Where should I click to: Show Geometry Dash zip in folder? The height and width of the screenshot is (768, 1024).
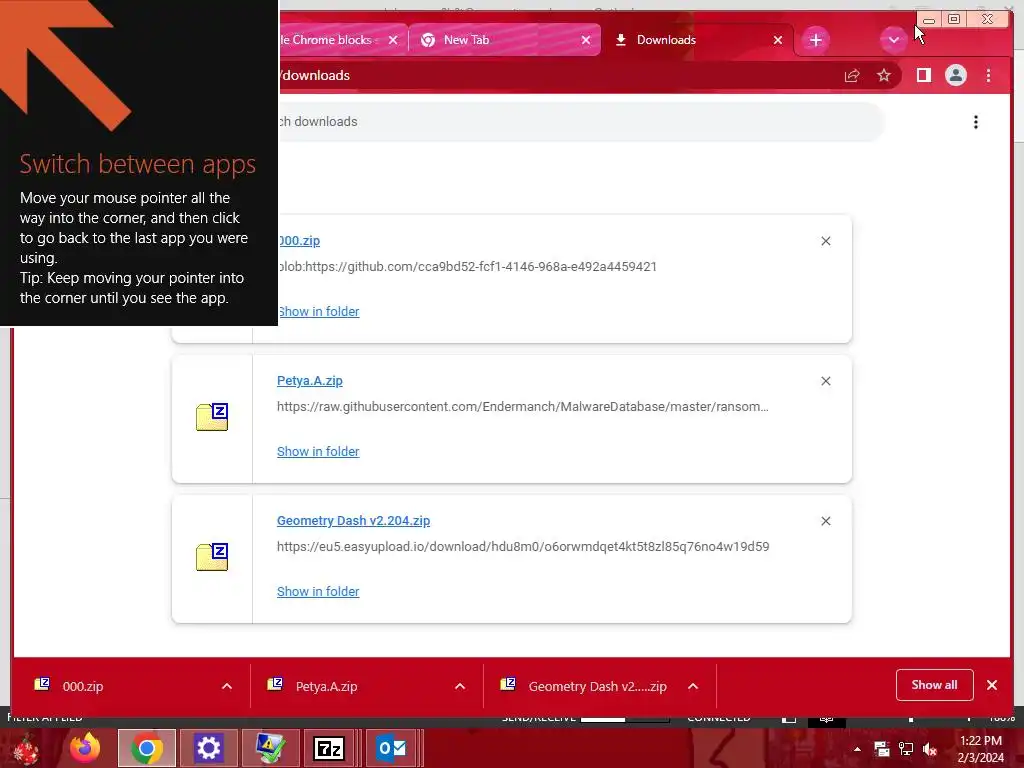[318, 591]
